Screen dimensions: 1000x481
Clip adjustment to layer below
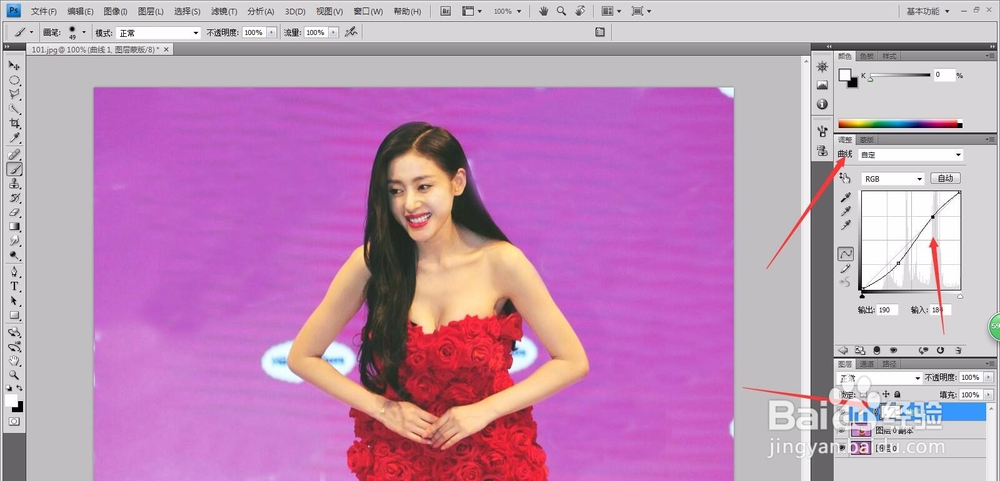[x=876, y=350]
